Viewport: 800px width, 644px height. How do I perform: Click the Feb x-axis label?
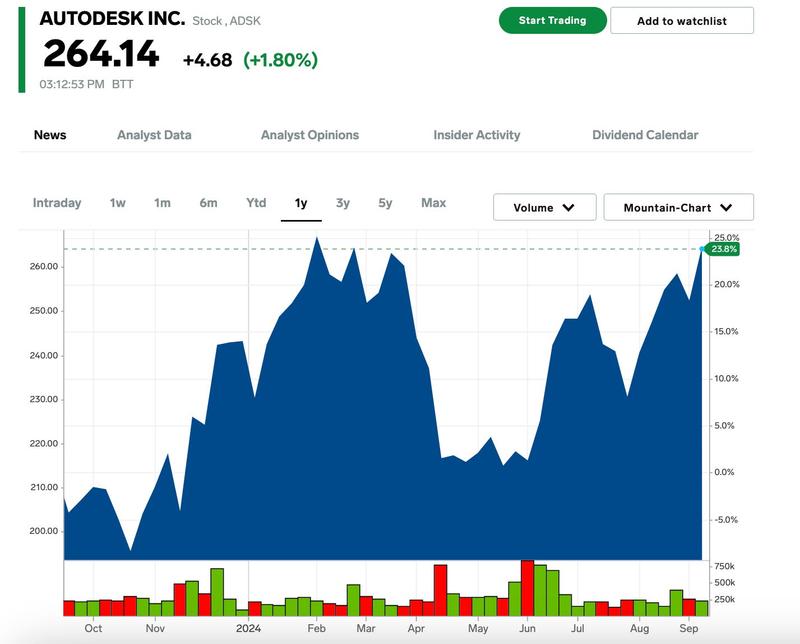coord(316,628)
